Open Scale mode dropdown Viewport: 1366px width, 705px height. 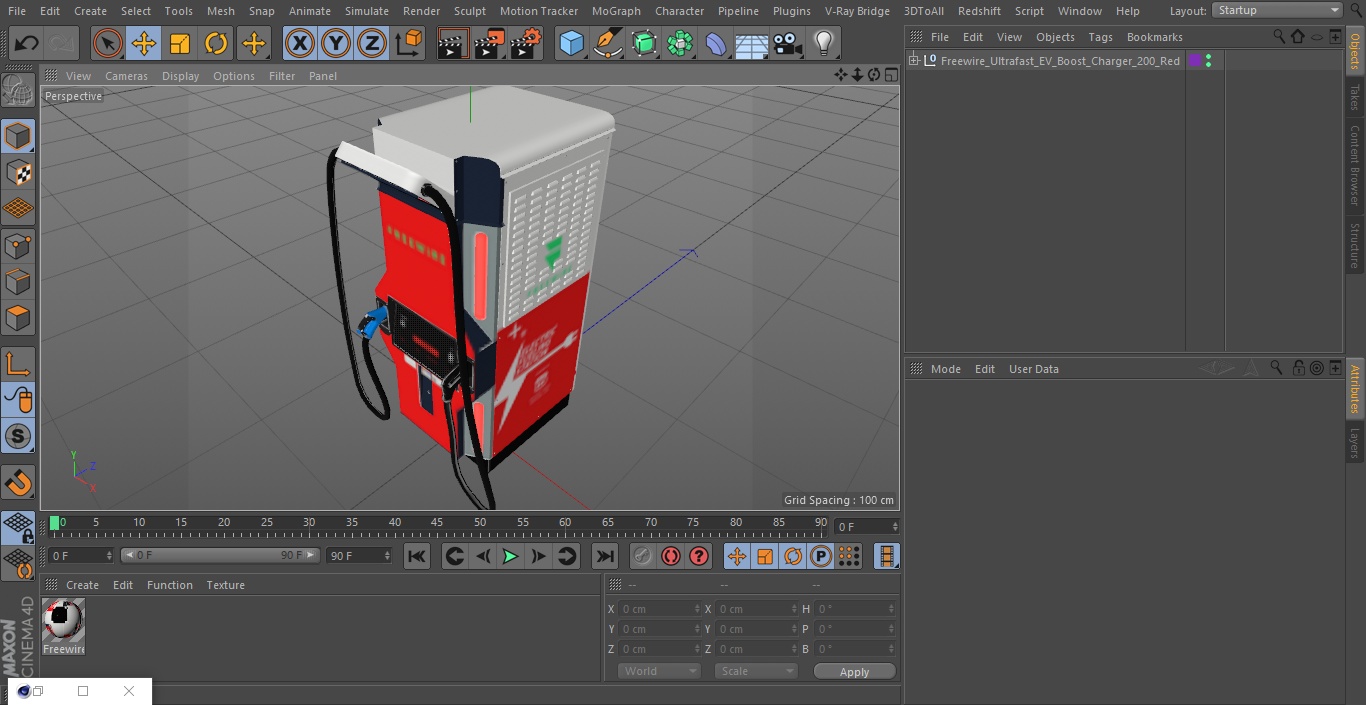756,671
